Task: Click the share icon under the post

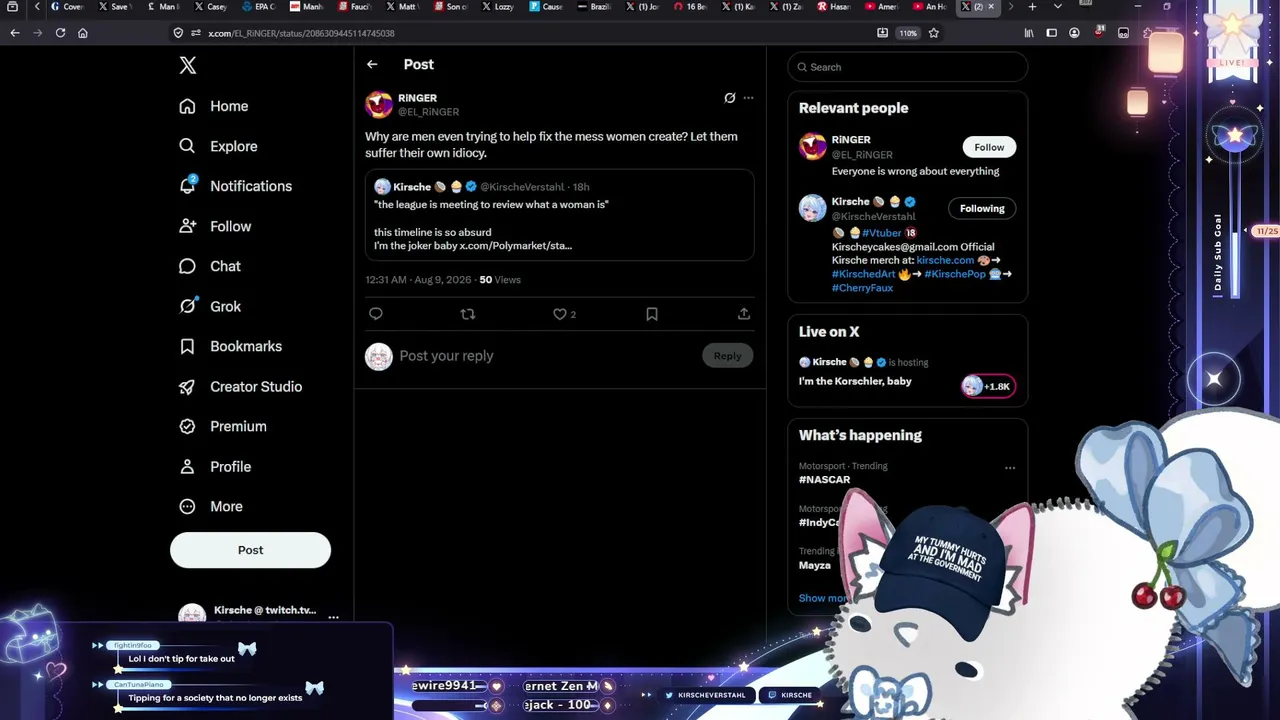Action: (744, 314)
